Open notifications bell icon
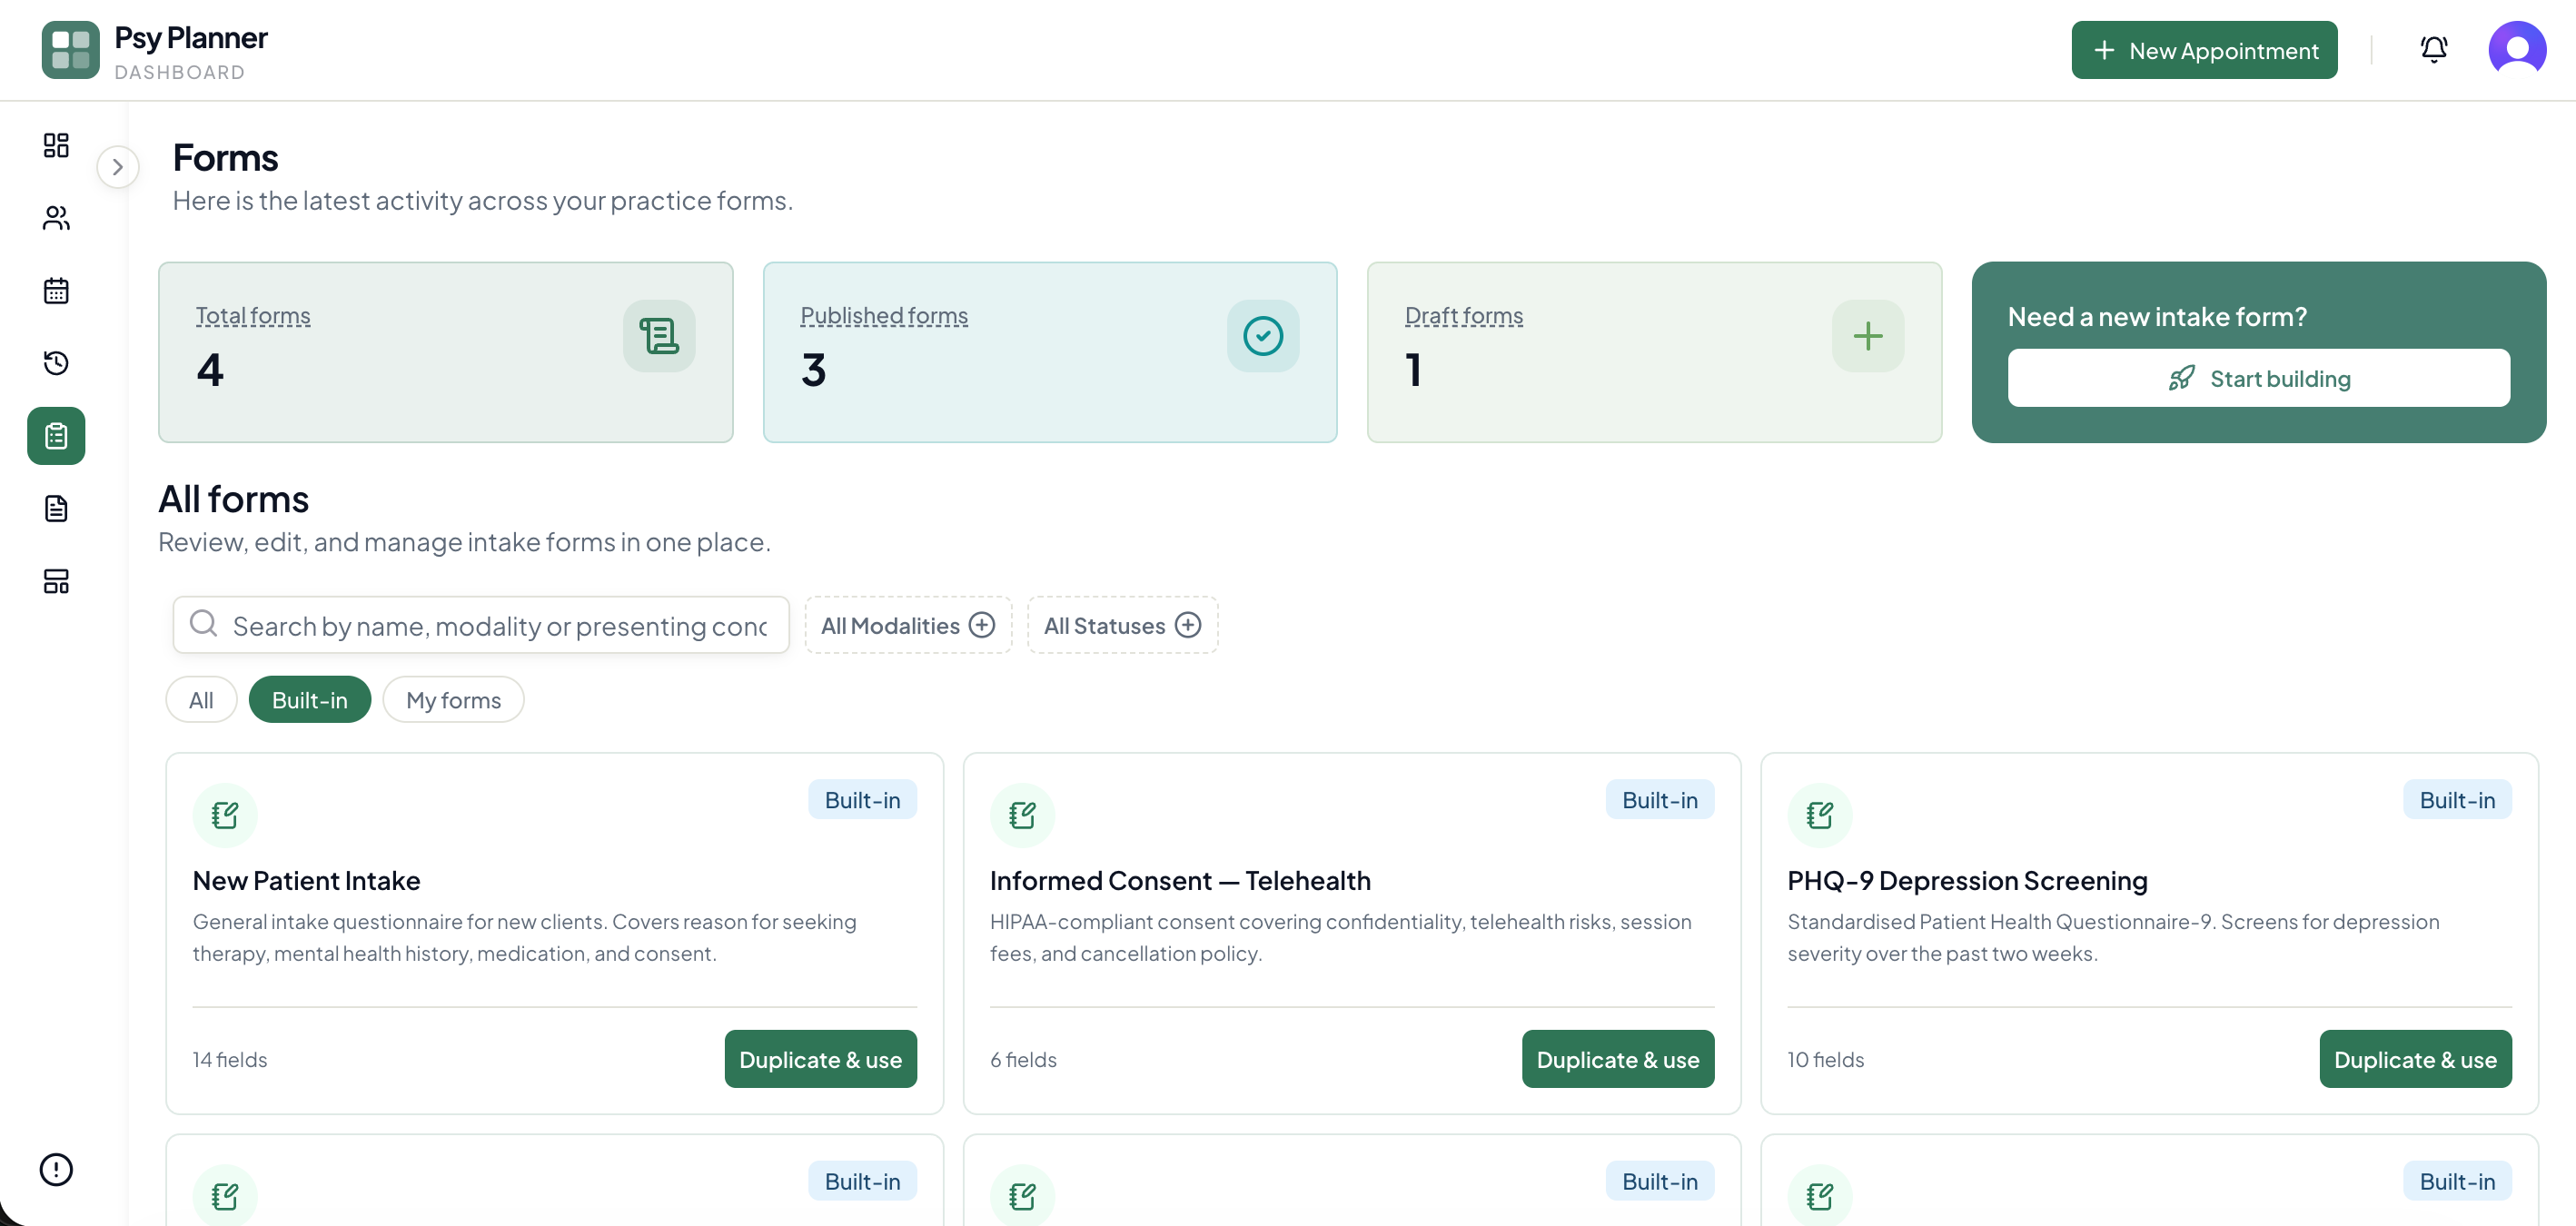Screen dimensions: 2576x1226 (2433, 50)
